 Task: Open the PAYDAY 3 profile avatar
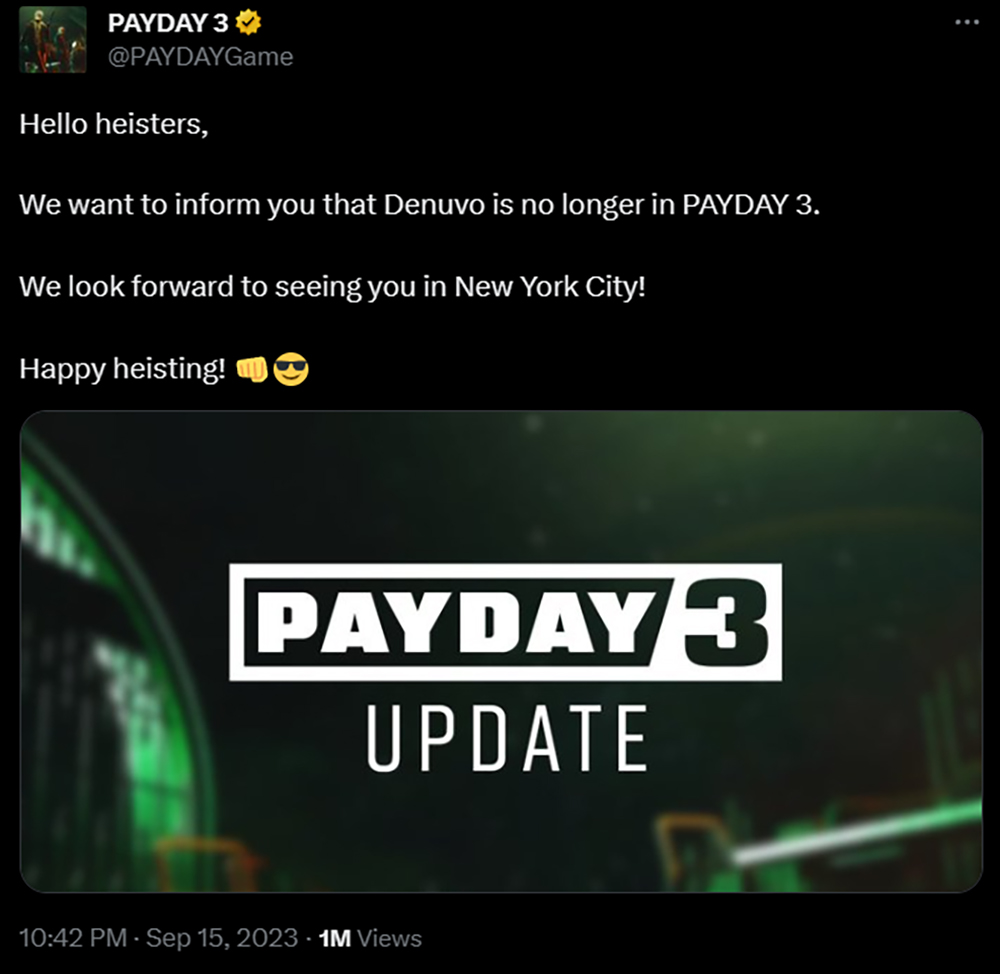click(53, 40)
